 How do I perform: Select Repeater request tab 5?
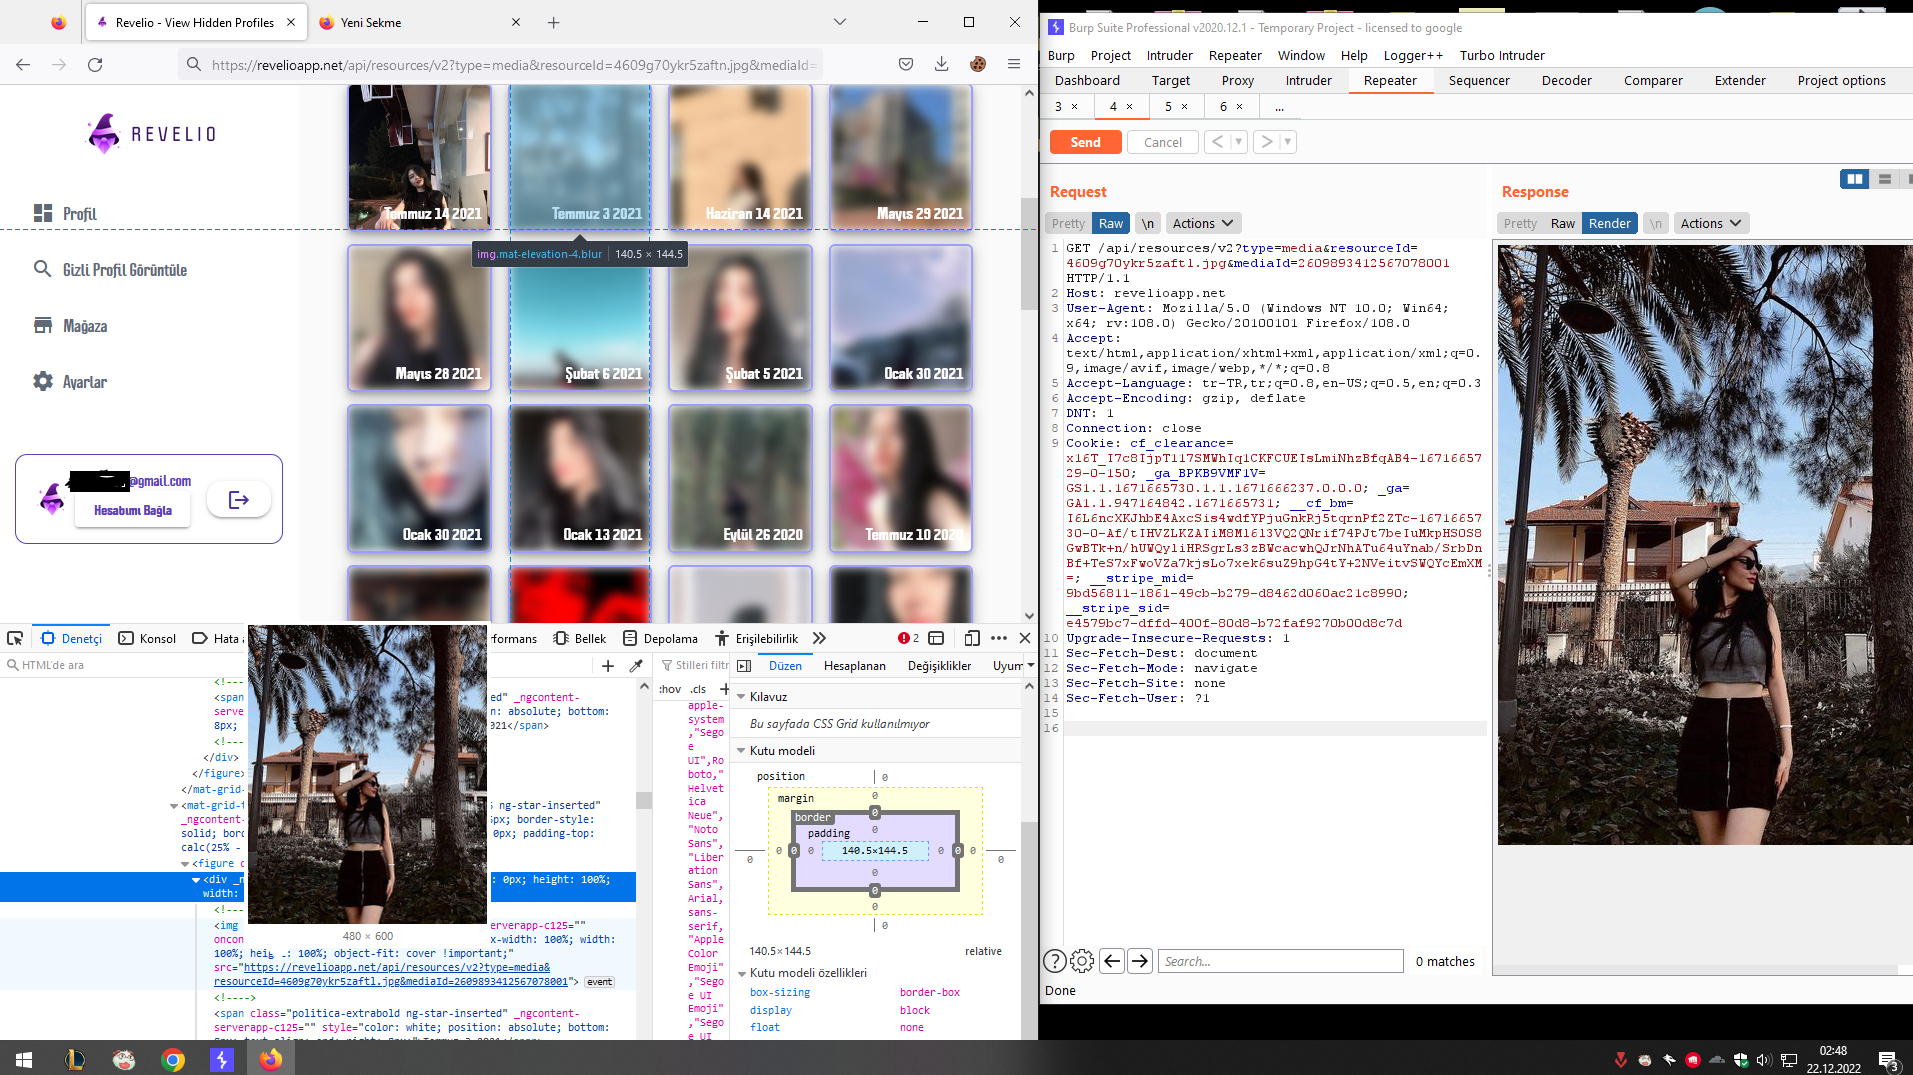point(1176,106)
